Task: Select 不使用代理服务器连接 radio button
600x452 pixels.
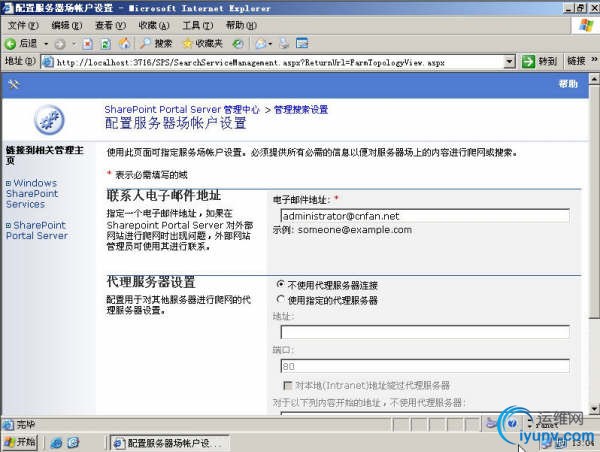Action: 280,284
